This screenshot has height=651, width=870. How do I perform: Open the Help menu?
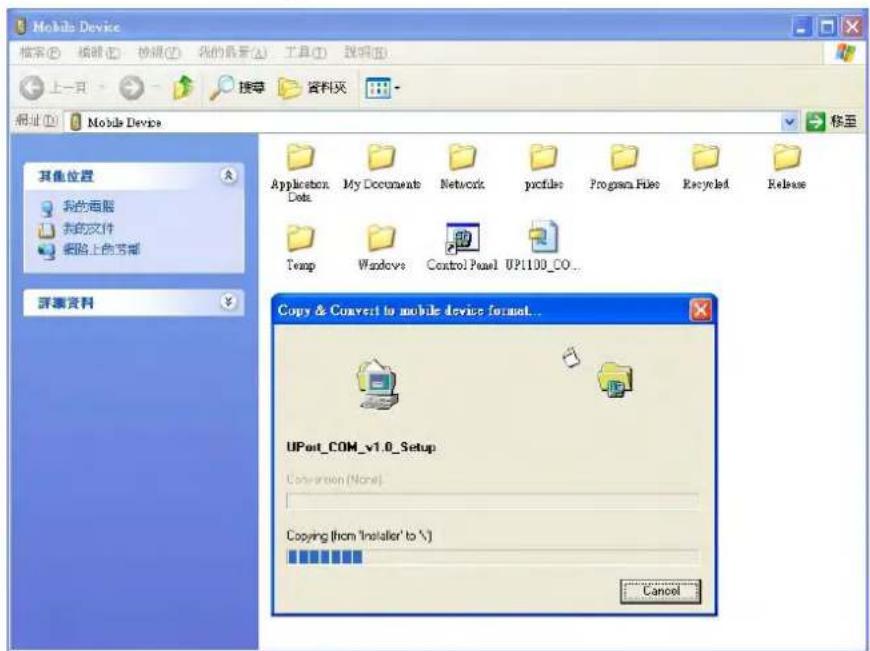point(365,53)
